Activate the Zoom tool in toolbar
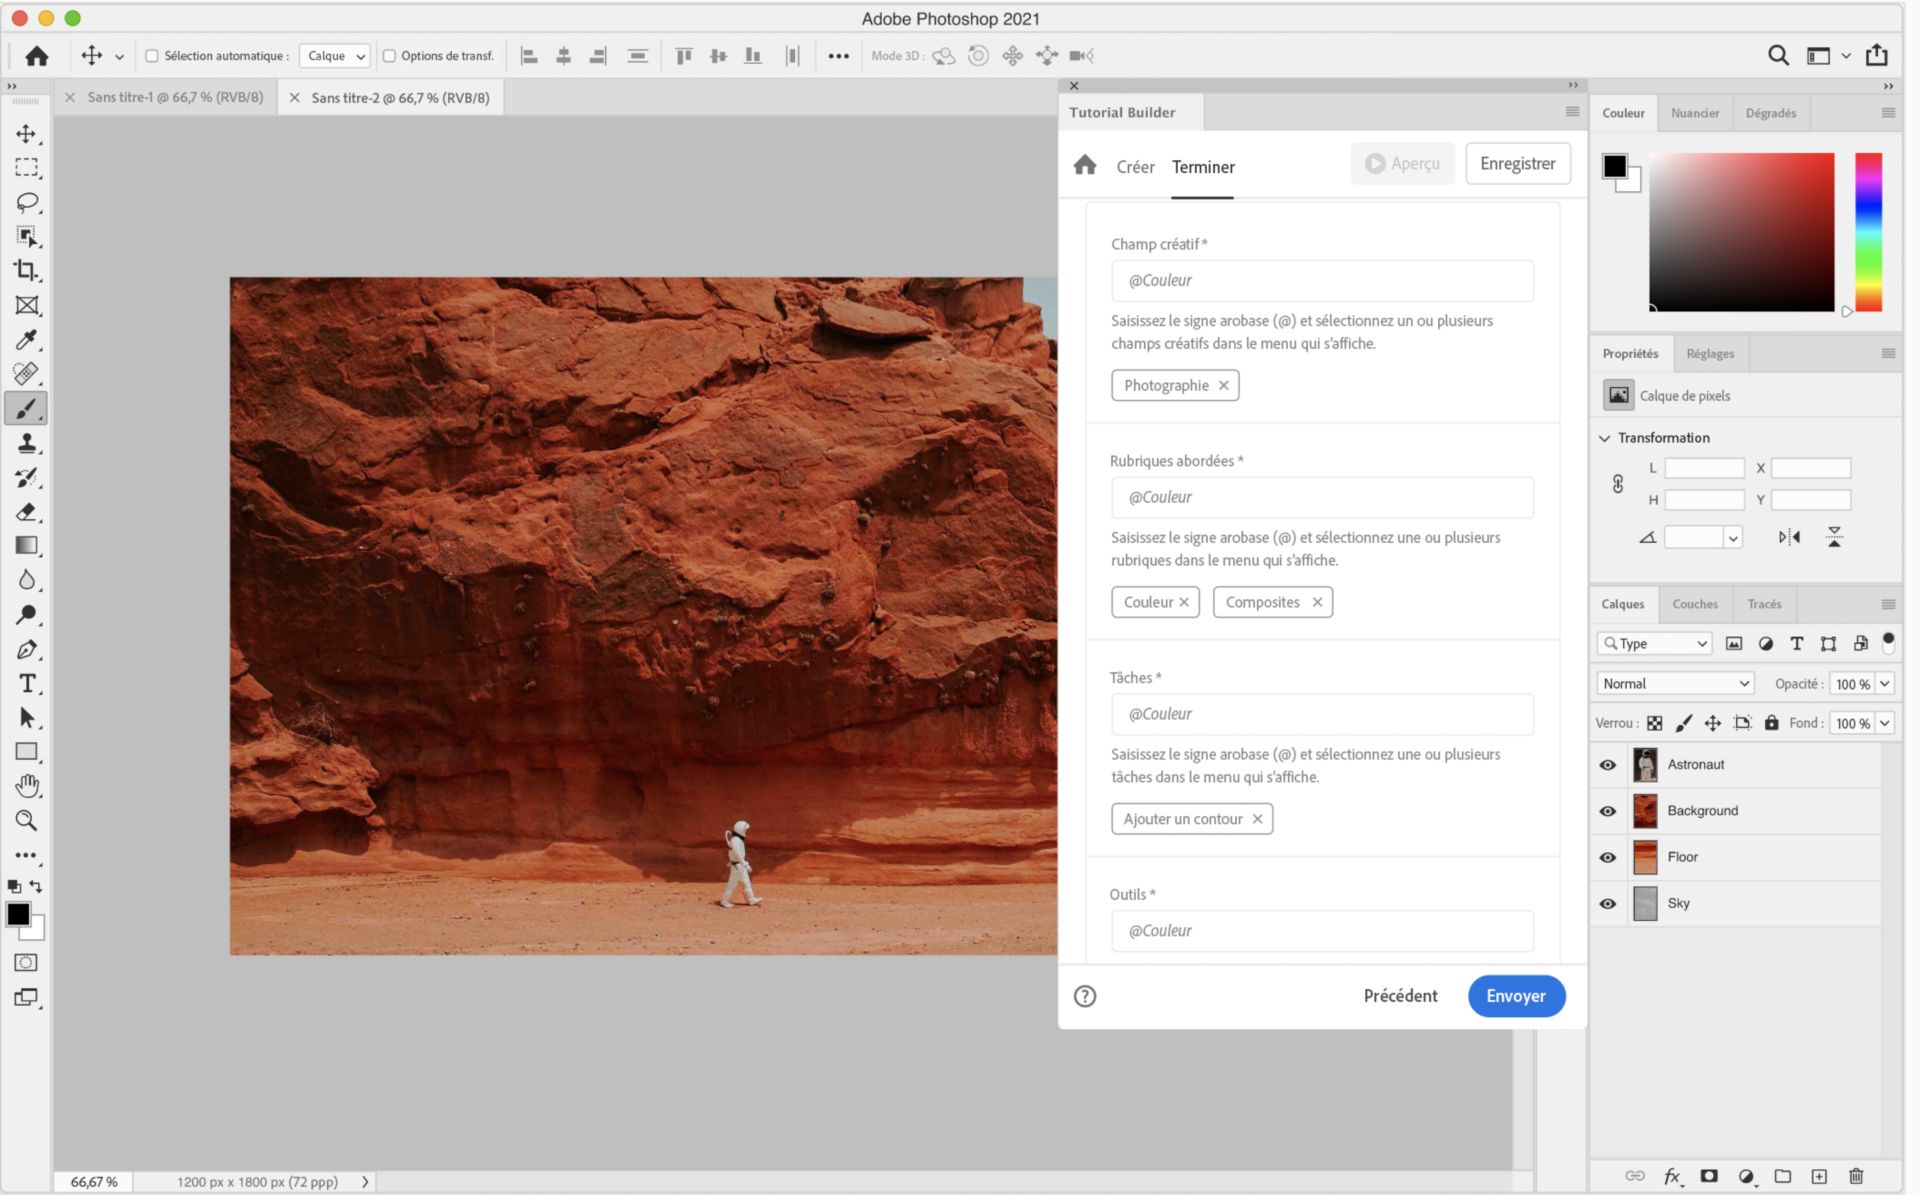The image size is (1920, 1195). (26, 821)
